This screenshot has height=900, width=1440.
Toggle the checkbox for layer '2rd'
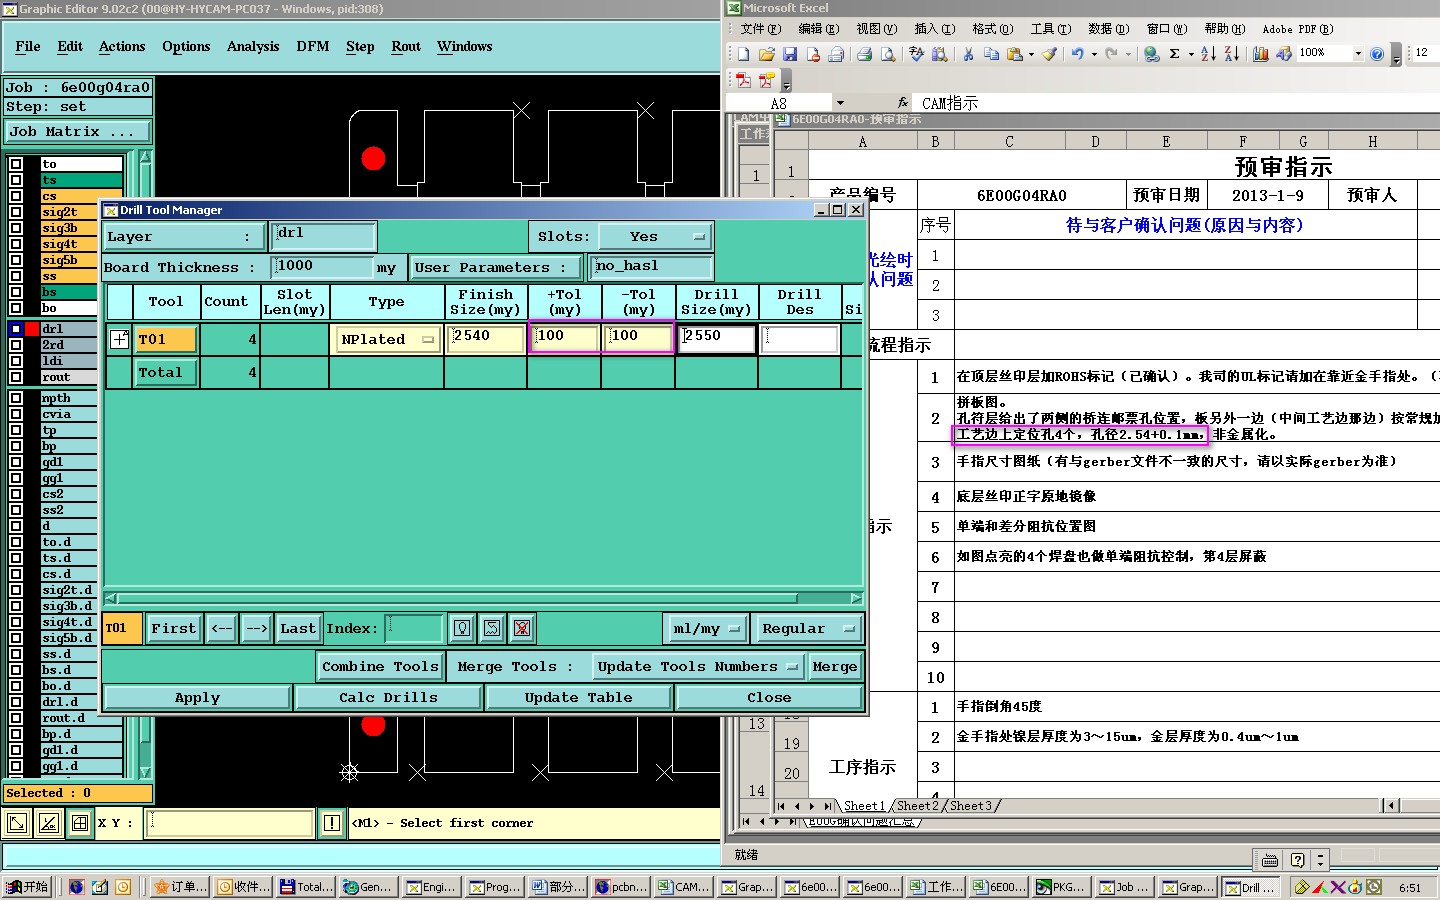pos(16,344)
